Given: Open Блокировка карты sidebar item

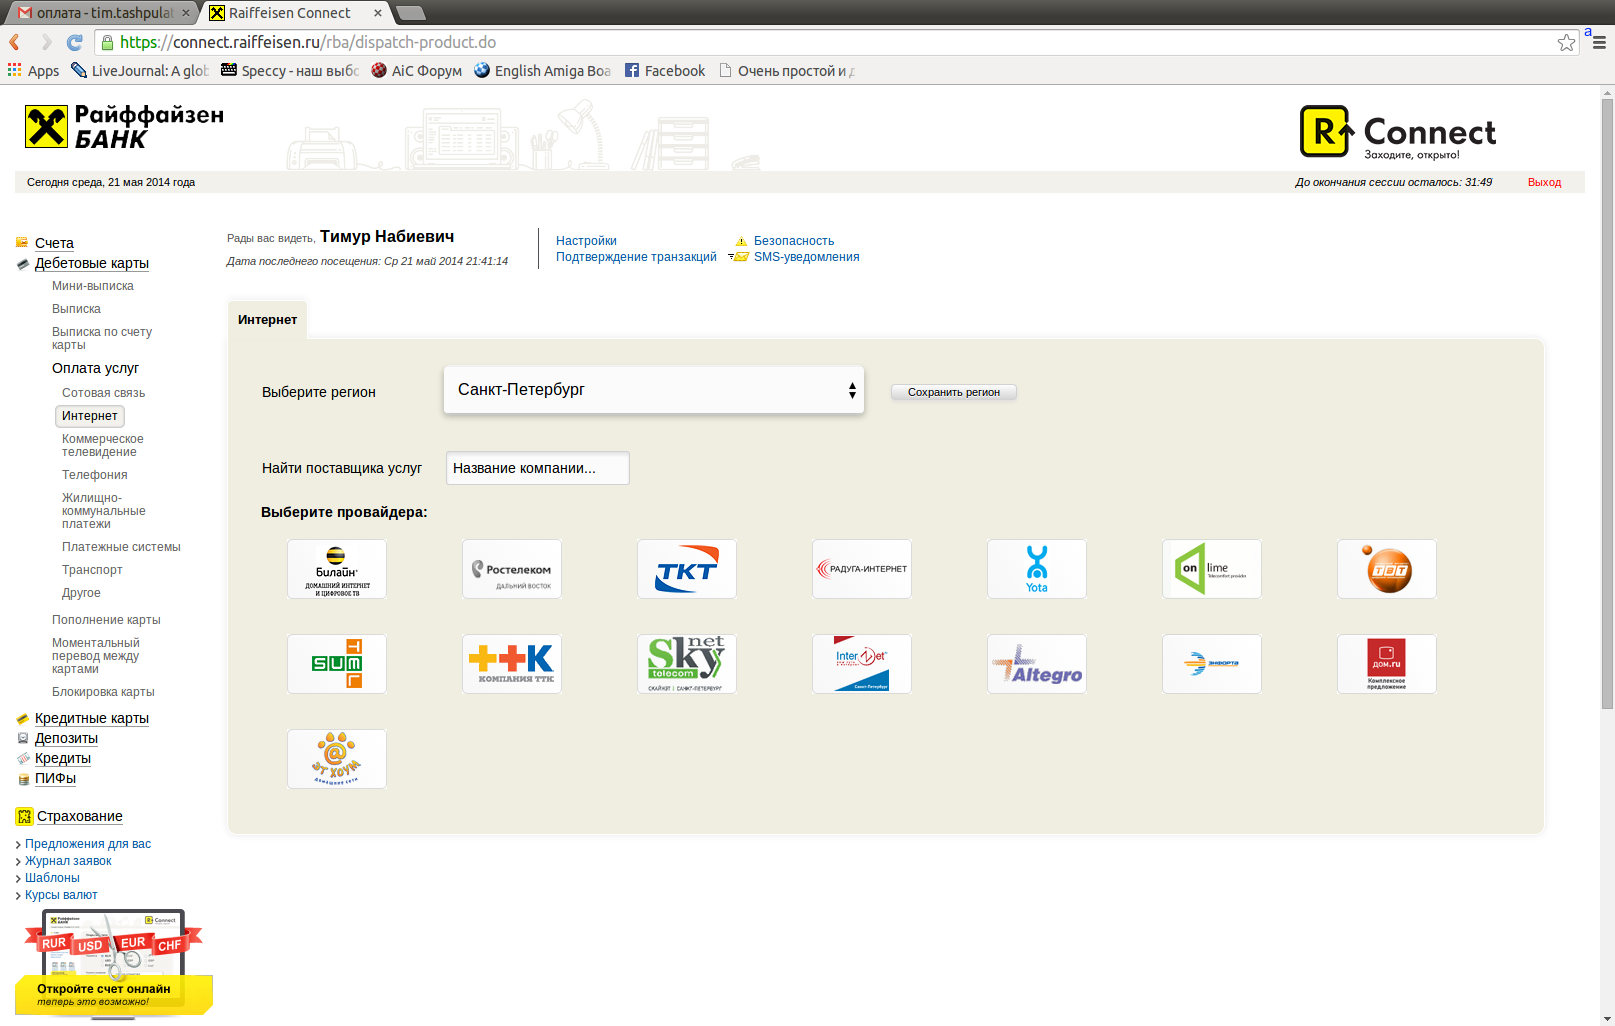Looking at the screenshot, I should point(103,692).
